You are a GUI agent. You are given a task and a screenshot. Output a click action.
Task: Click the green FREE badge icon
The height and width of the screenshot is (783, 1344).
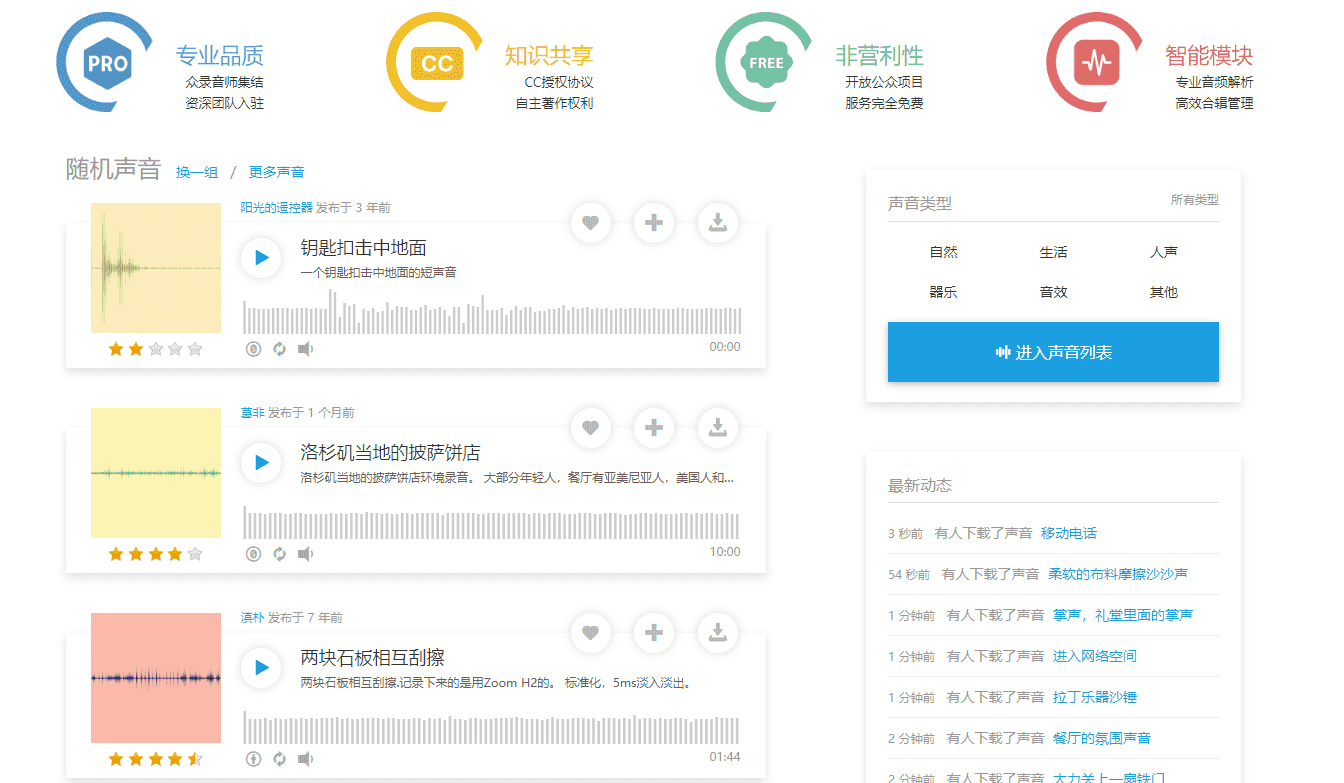point(767,62)
